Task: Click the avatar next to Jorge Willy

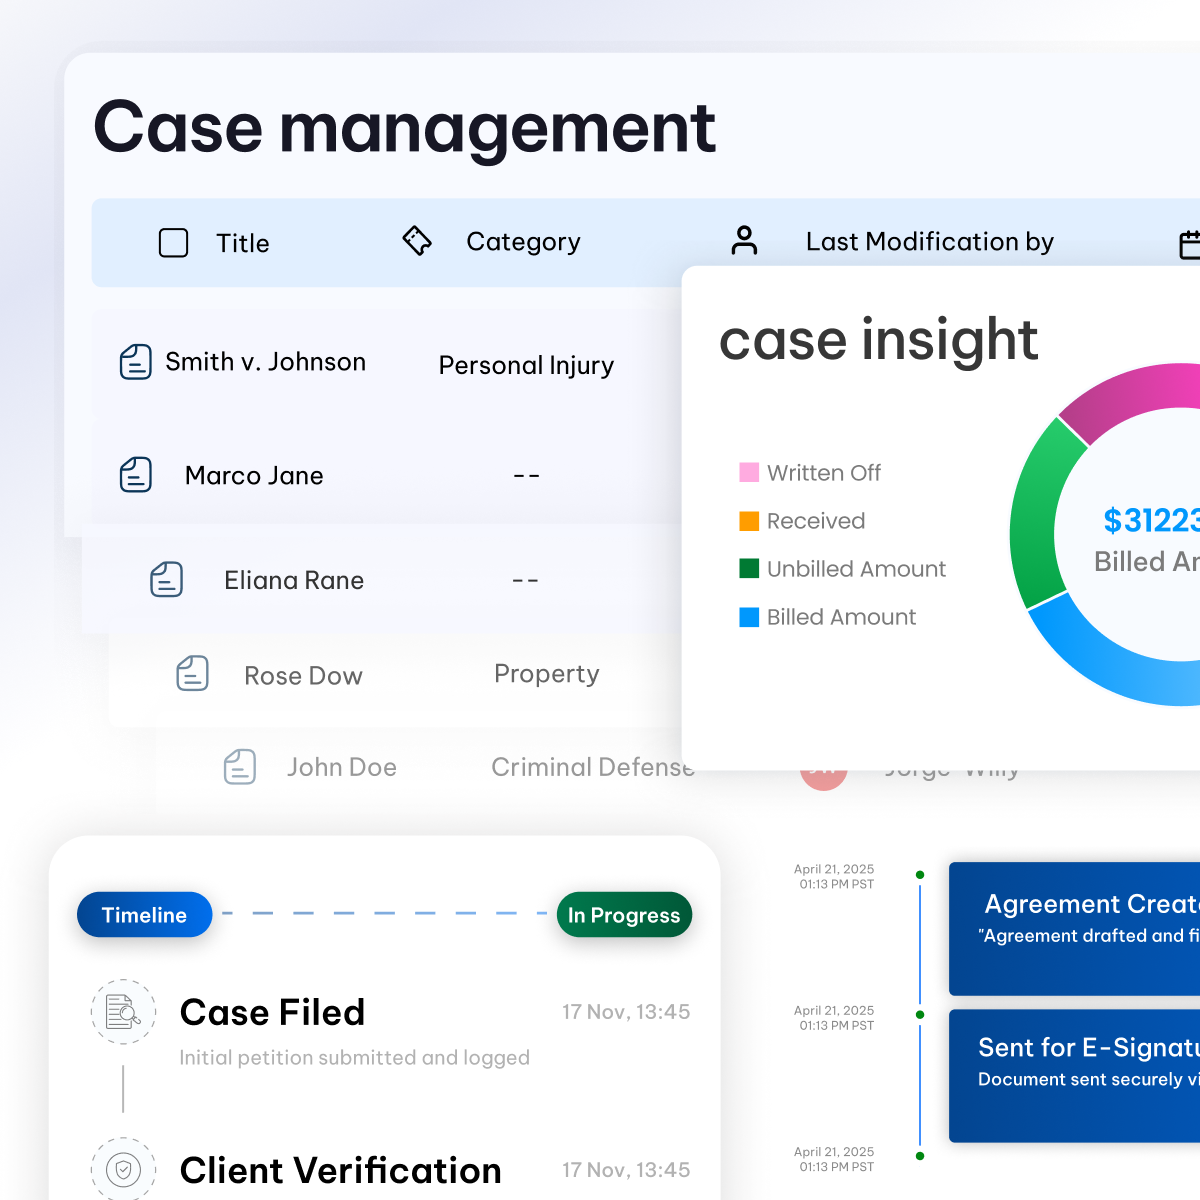Action: (822, 770)
